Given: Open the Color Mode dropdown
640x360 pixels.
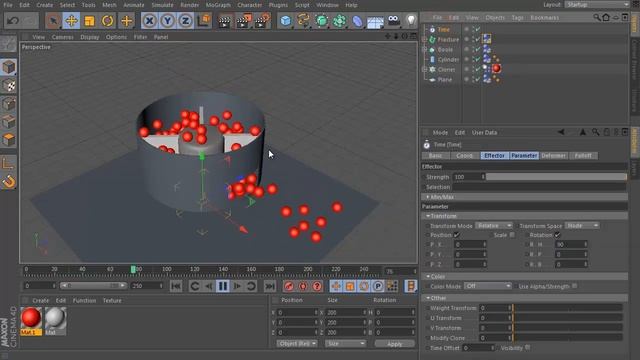Looking at the screenshot, I should [x=488, y=286].
